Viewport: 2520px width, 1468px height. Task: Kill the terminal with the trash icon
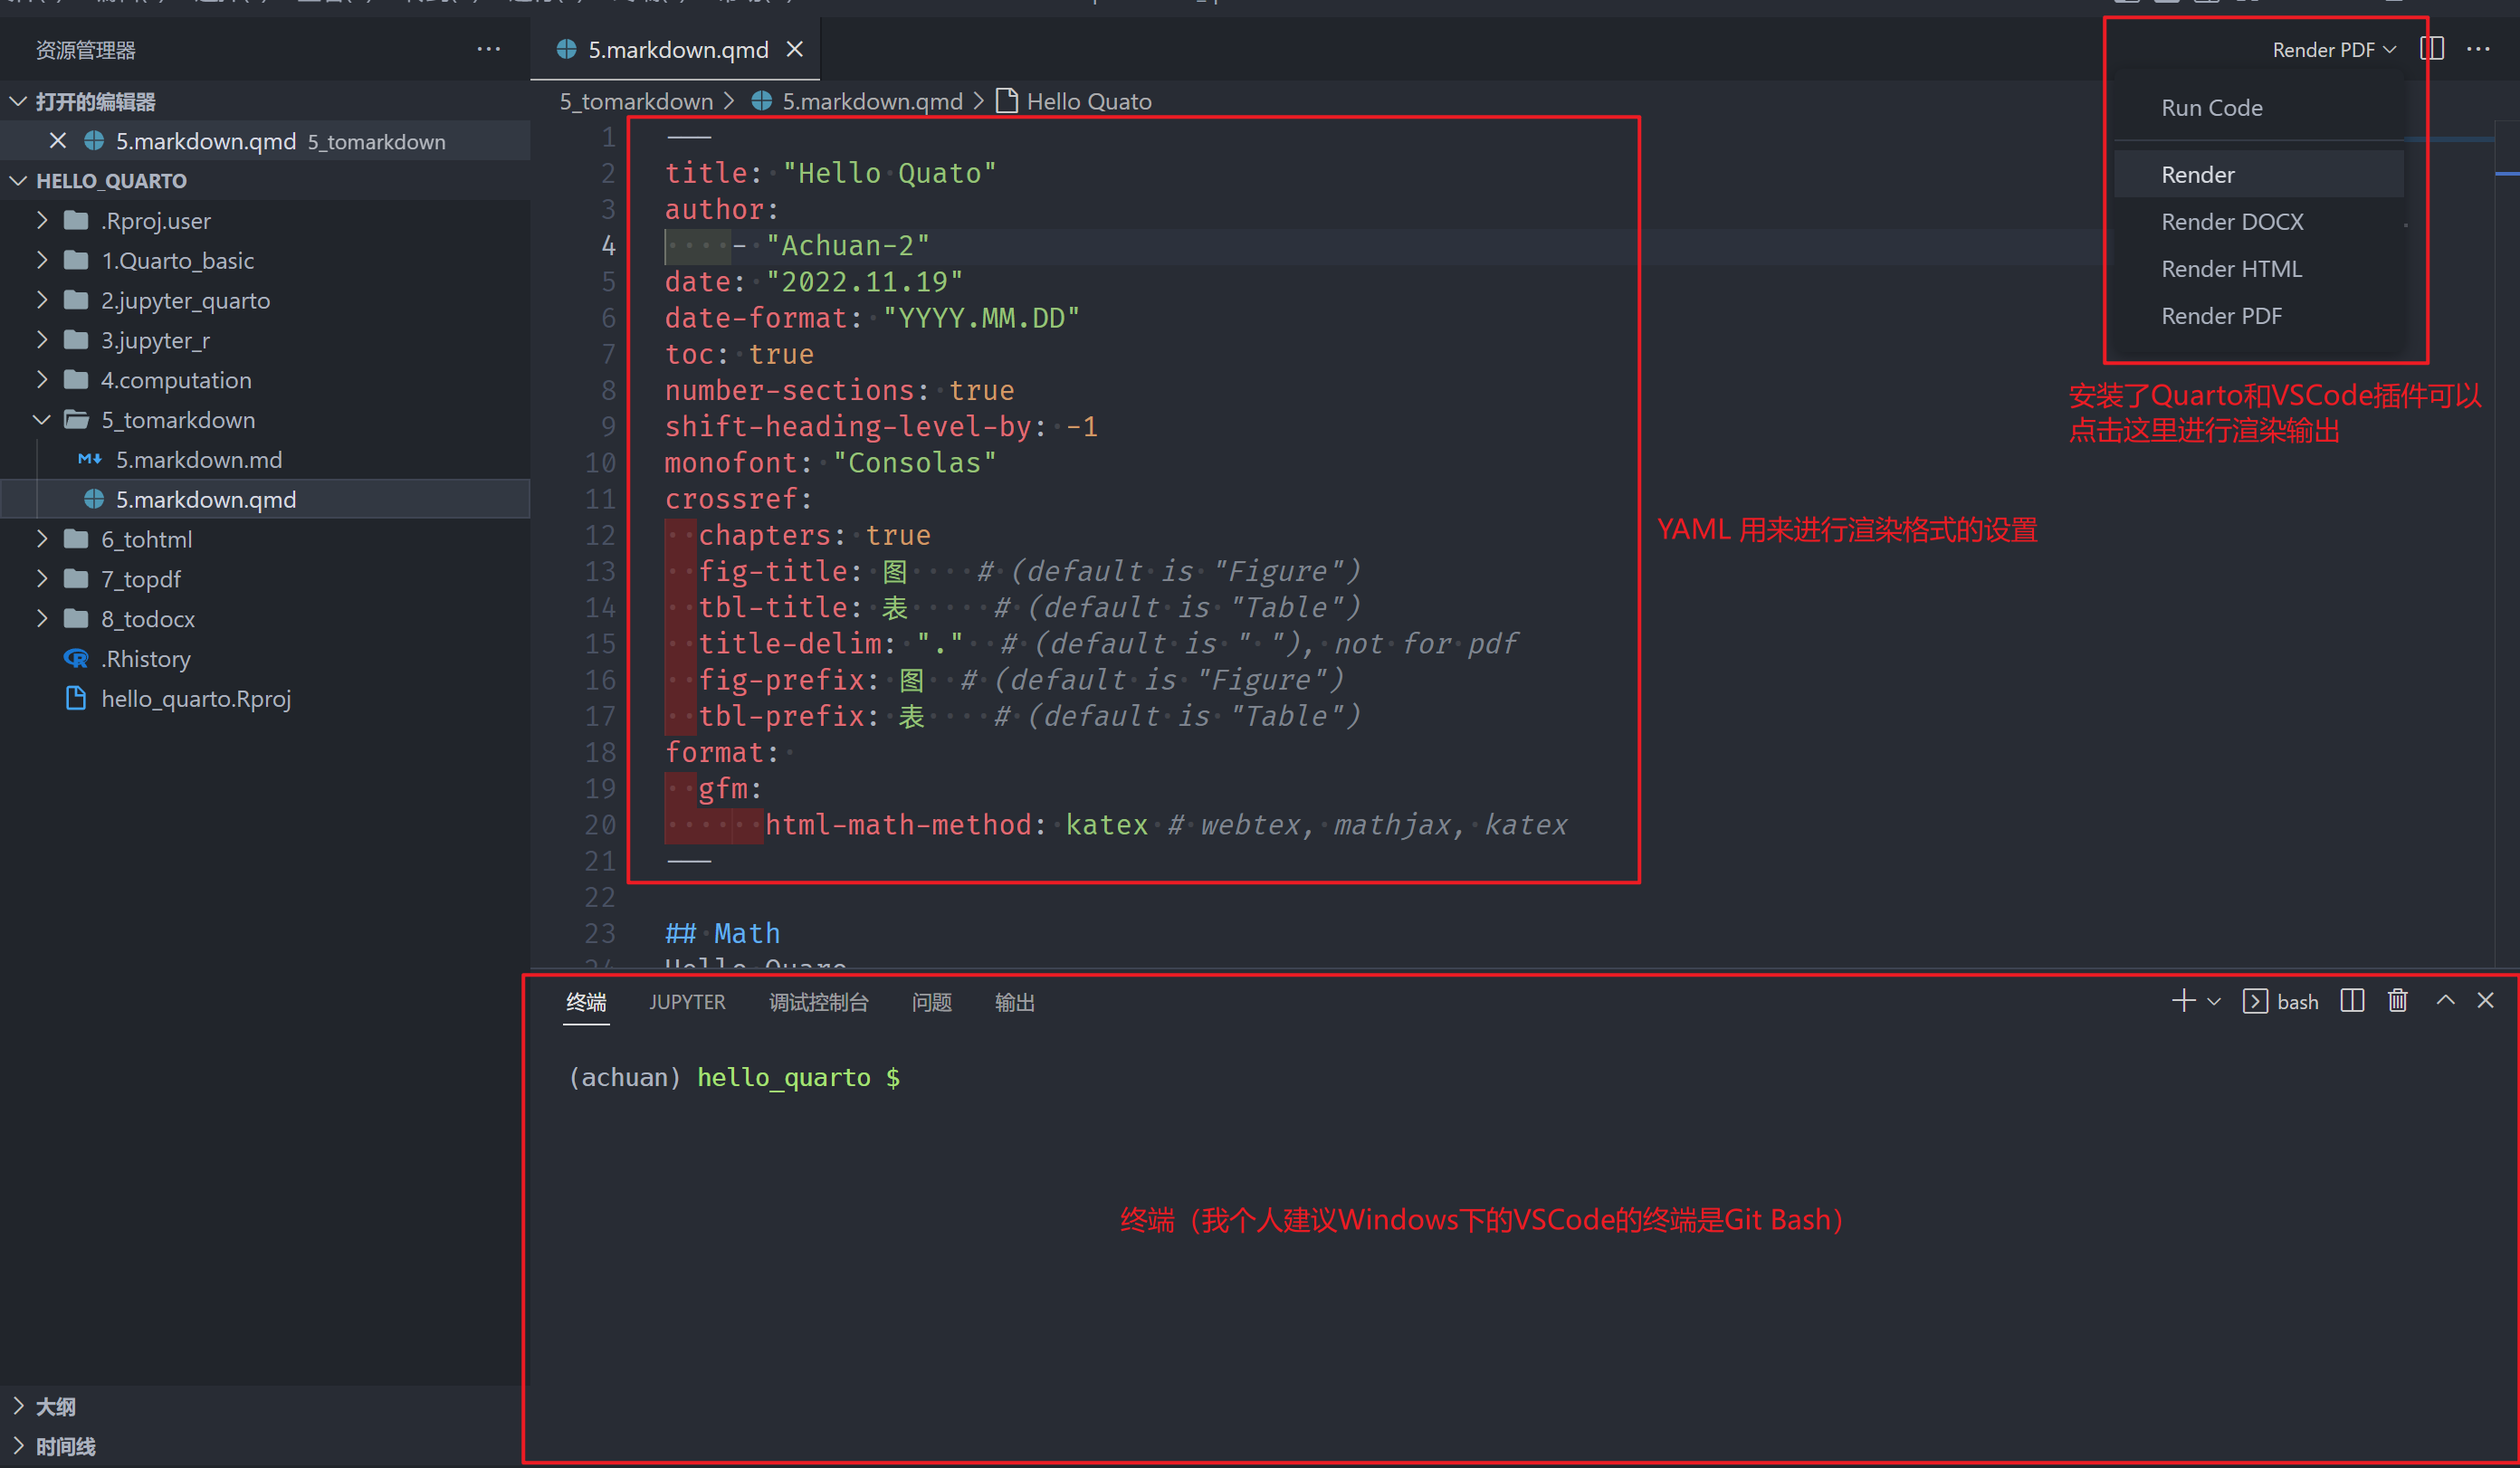[2397, 1000]
